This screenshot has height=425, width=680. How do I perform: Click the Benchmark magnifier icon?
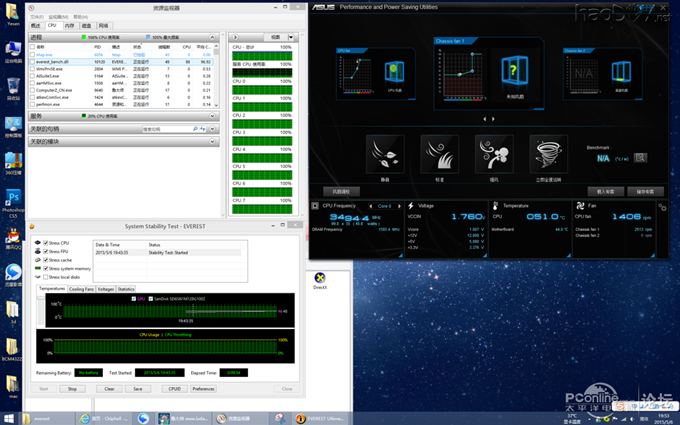[640, 158]
